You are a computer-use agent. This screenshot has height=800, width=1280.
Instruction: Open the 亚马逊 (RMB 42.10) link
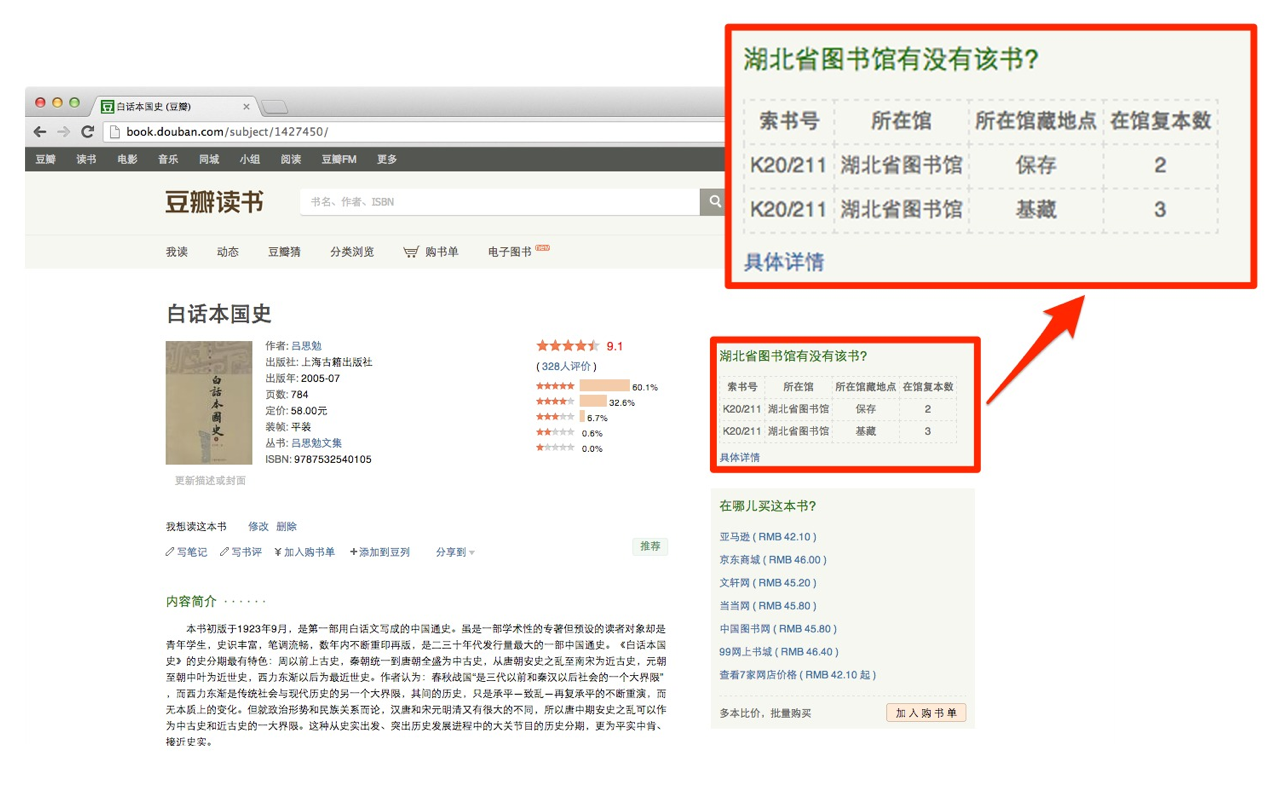(768, 537)
